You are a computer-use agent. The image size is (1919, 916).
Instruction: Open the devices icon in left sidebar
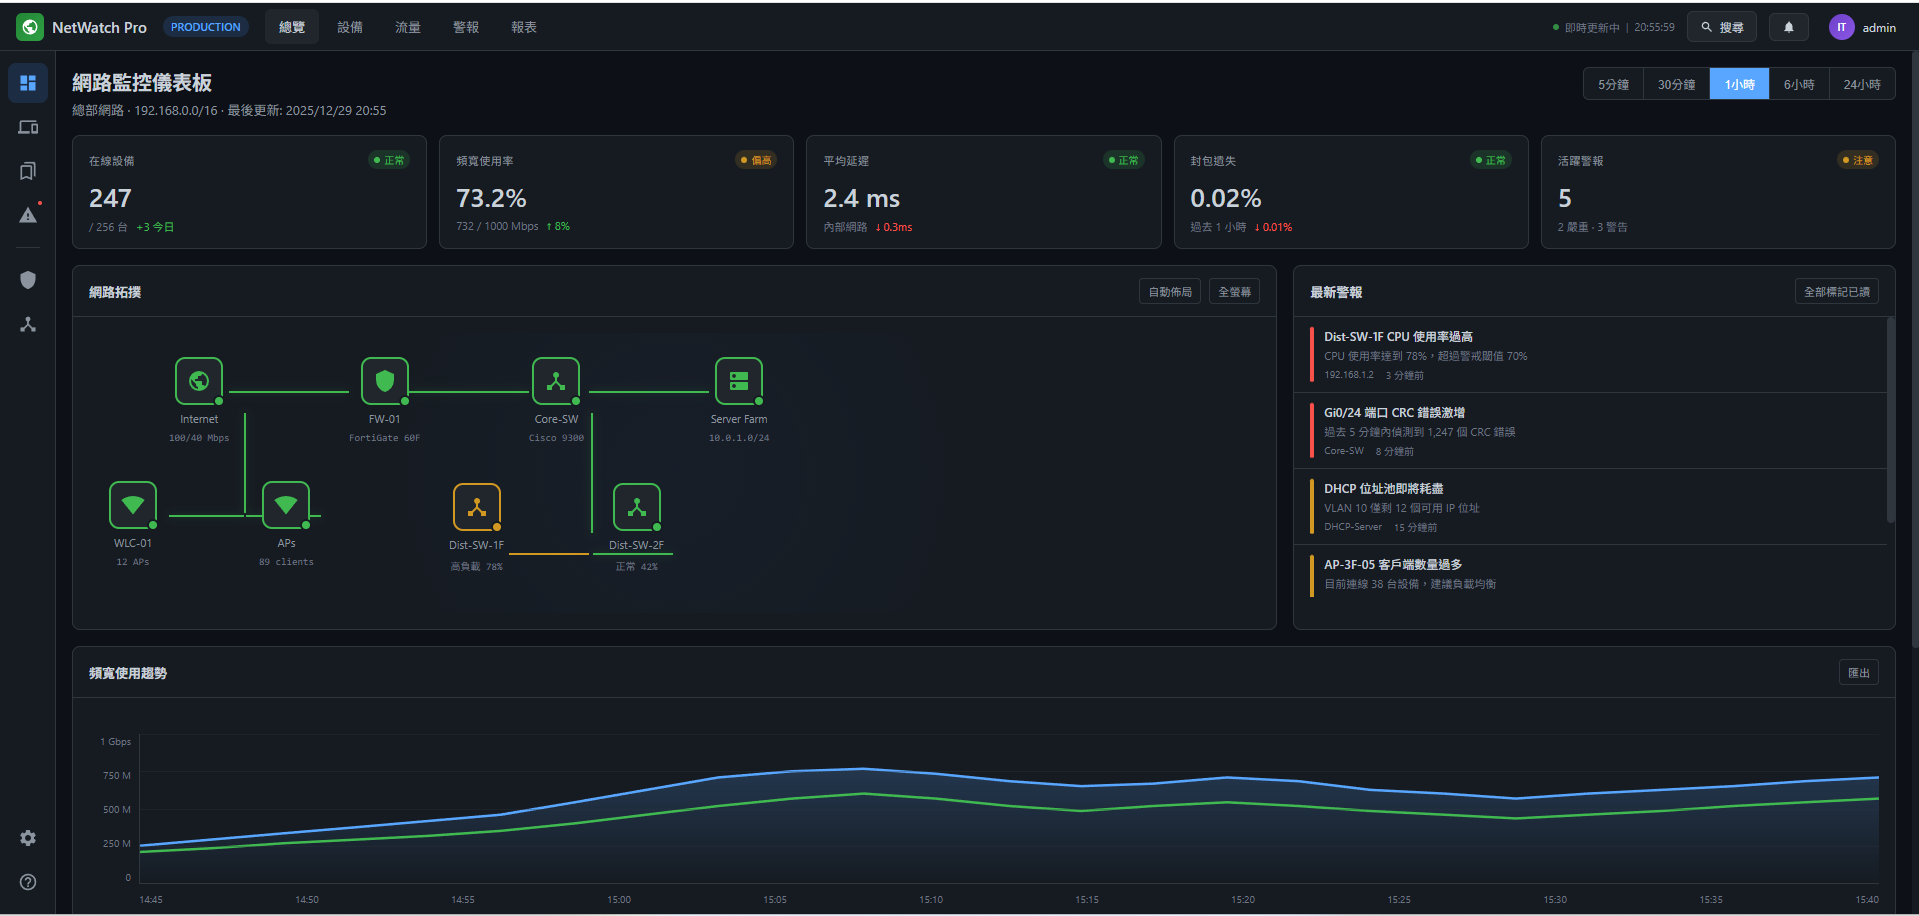28,127
